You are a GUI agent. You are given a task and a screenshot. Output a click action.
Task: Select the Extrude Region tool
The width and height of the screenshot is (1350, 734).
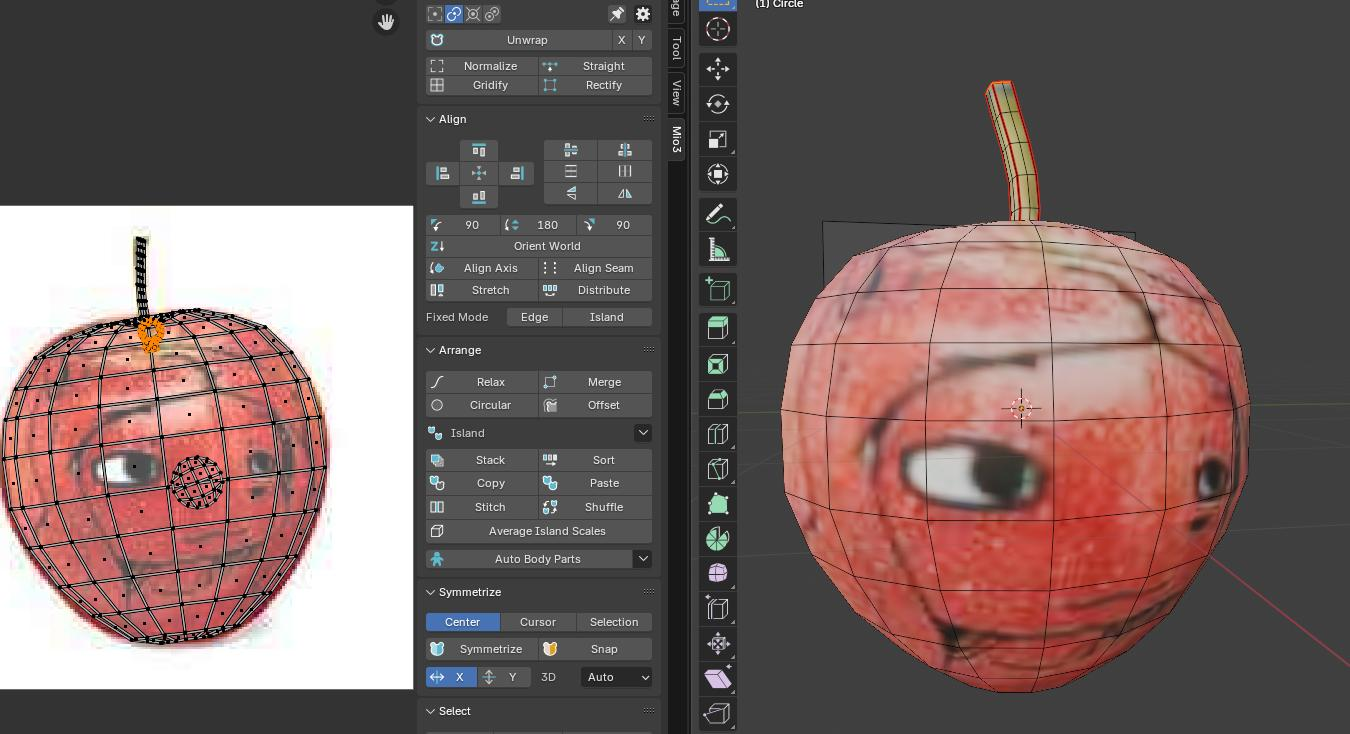[717, 329]
